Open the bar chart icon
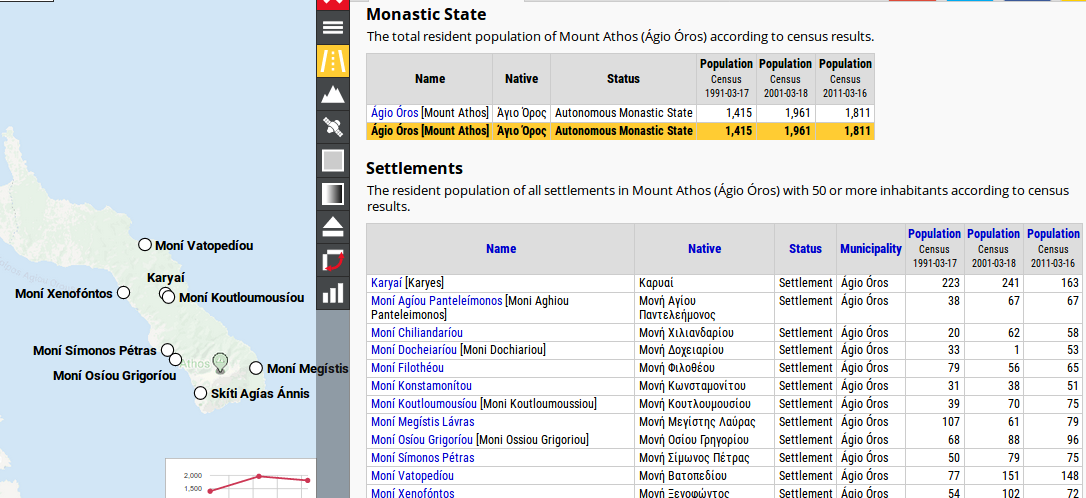The image size is (1086, 498). [x=333, y=293]
